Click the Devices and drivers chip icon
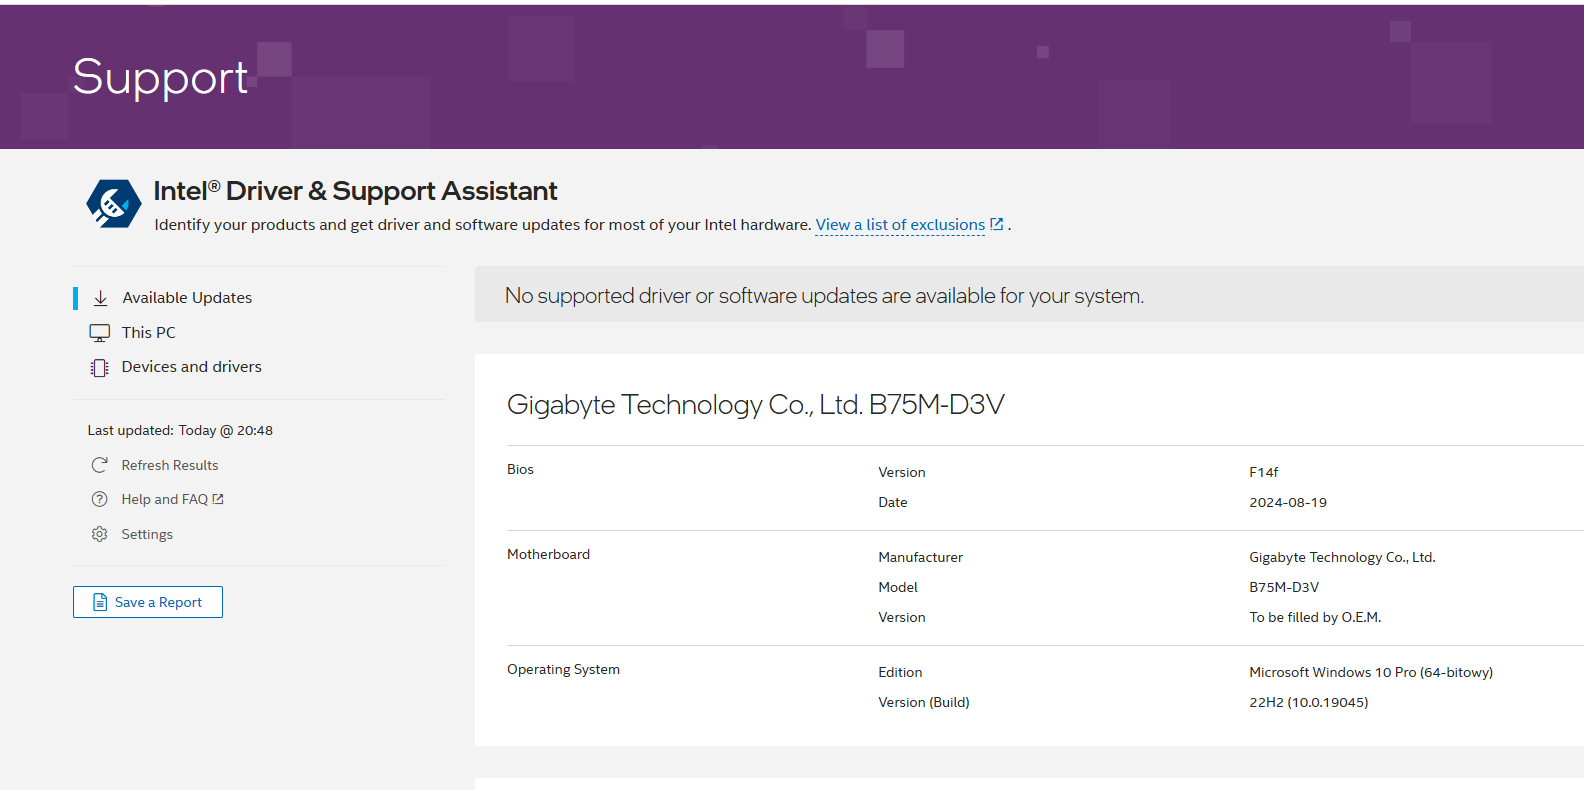Image resolution: width=1584 pixels, height=790 pixels. 100,368
